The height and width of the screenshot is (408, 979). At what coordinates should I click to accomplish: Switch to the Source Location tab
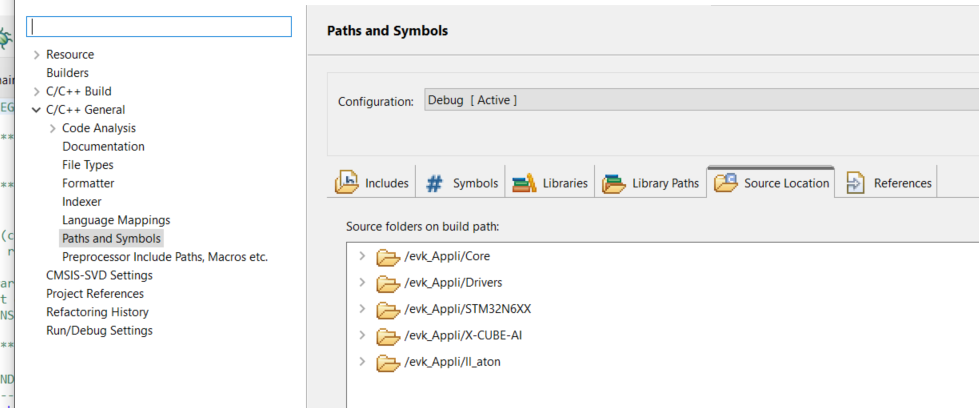[771, 183]
